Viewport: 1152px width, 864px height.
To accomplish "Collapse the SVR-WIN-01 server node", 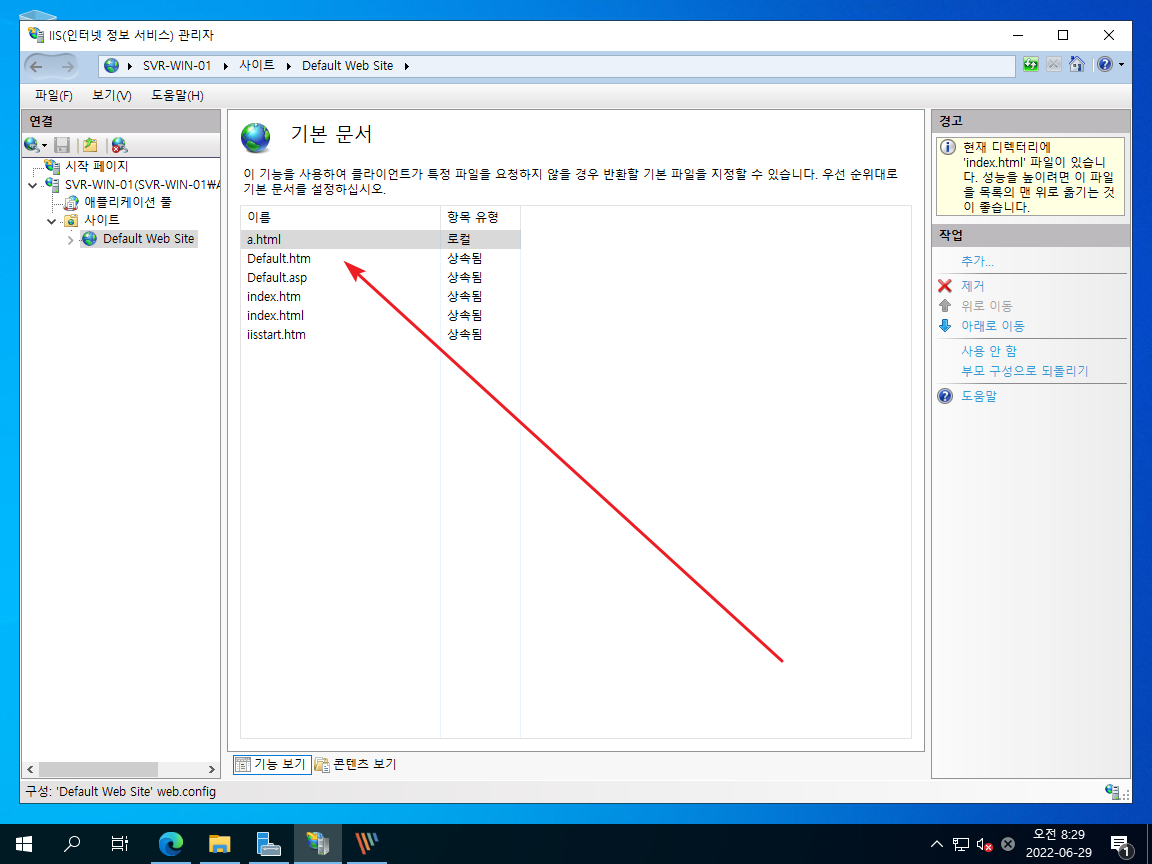I will 32,185.
